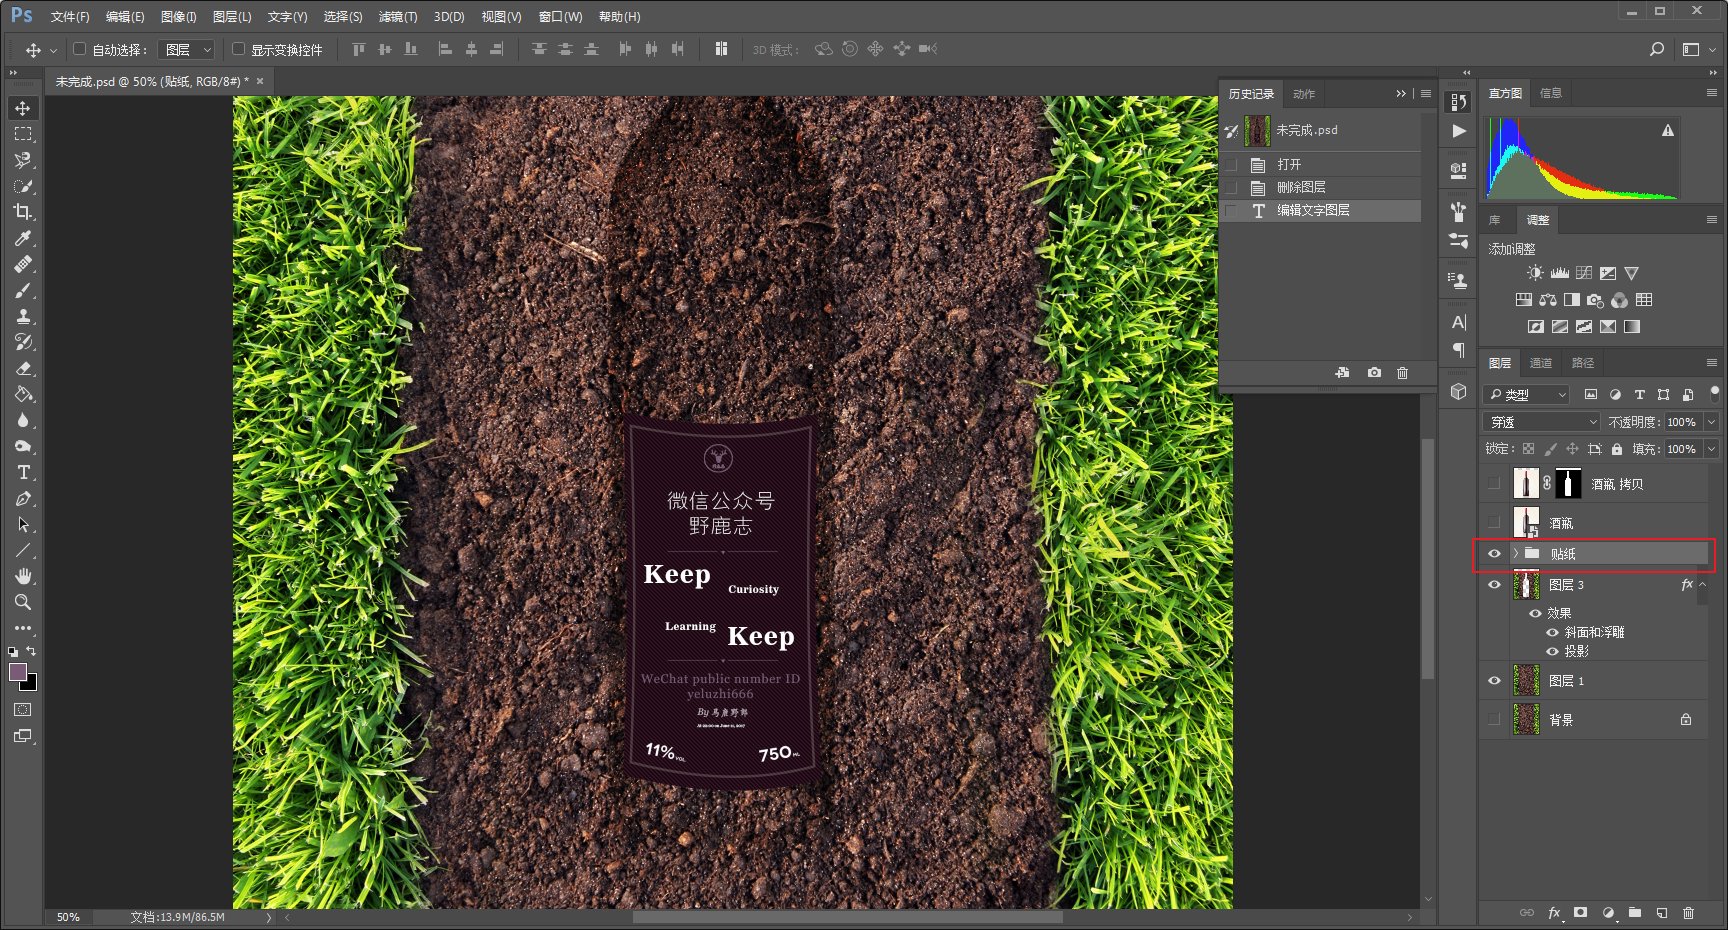Select the Pen tool

tap(23, 498)
